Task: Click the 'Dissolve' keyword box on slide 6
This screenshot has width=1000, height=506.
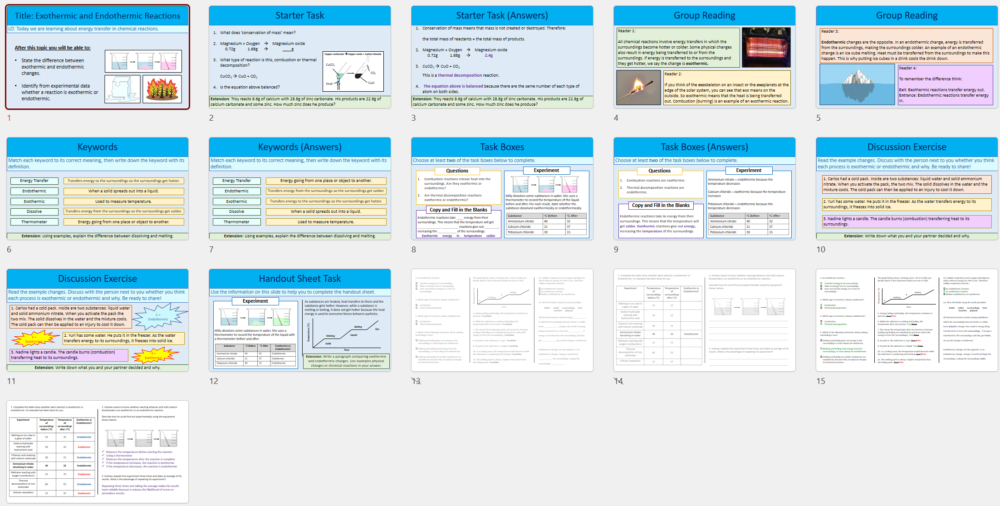Action: (x=34, y=211)
